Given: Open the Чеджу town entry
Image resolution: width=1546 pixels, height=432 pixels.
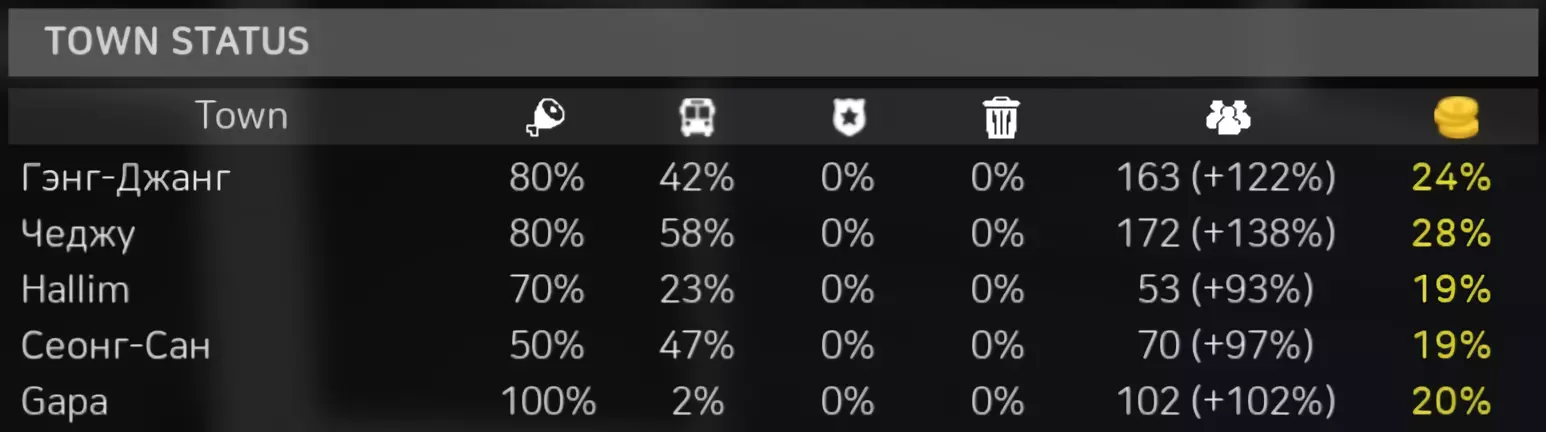Looking at the screenshot, I should (x=78, y=234).
